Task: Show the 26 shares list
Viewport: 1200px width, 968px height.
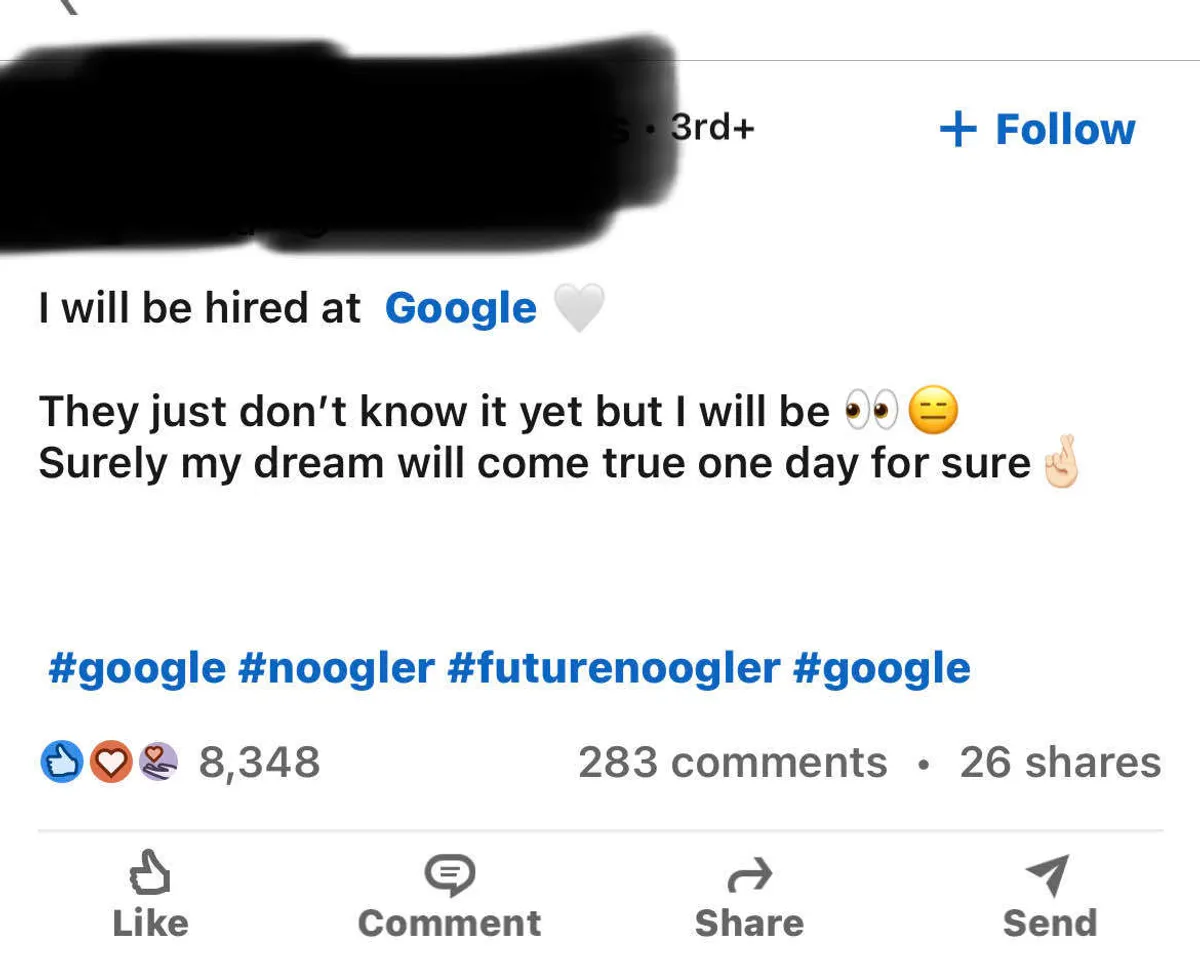Action: (1060, 763)
